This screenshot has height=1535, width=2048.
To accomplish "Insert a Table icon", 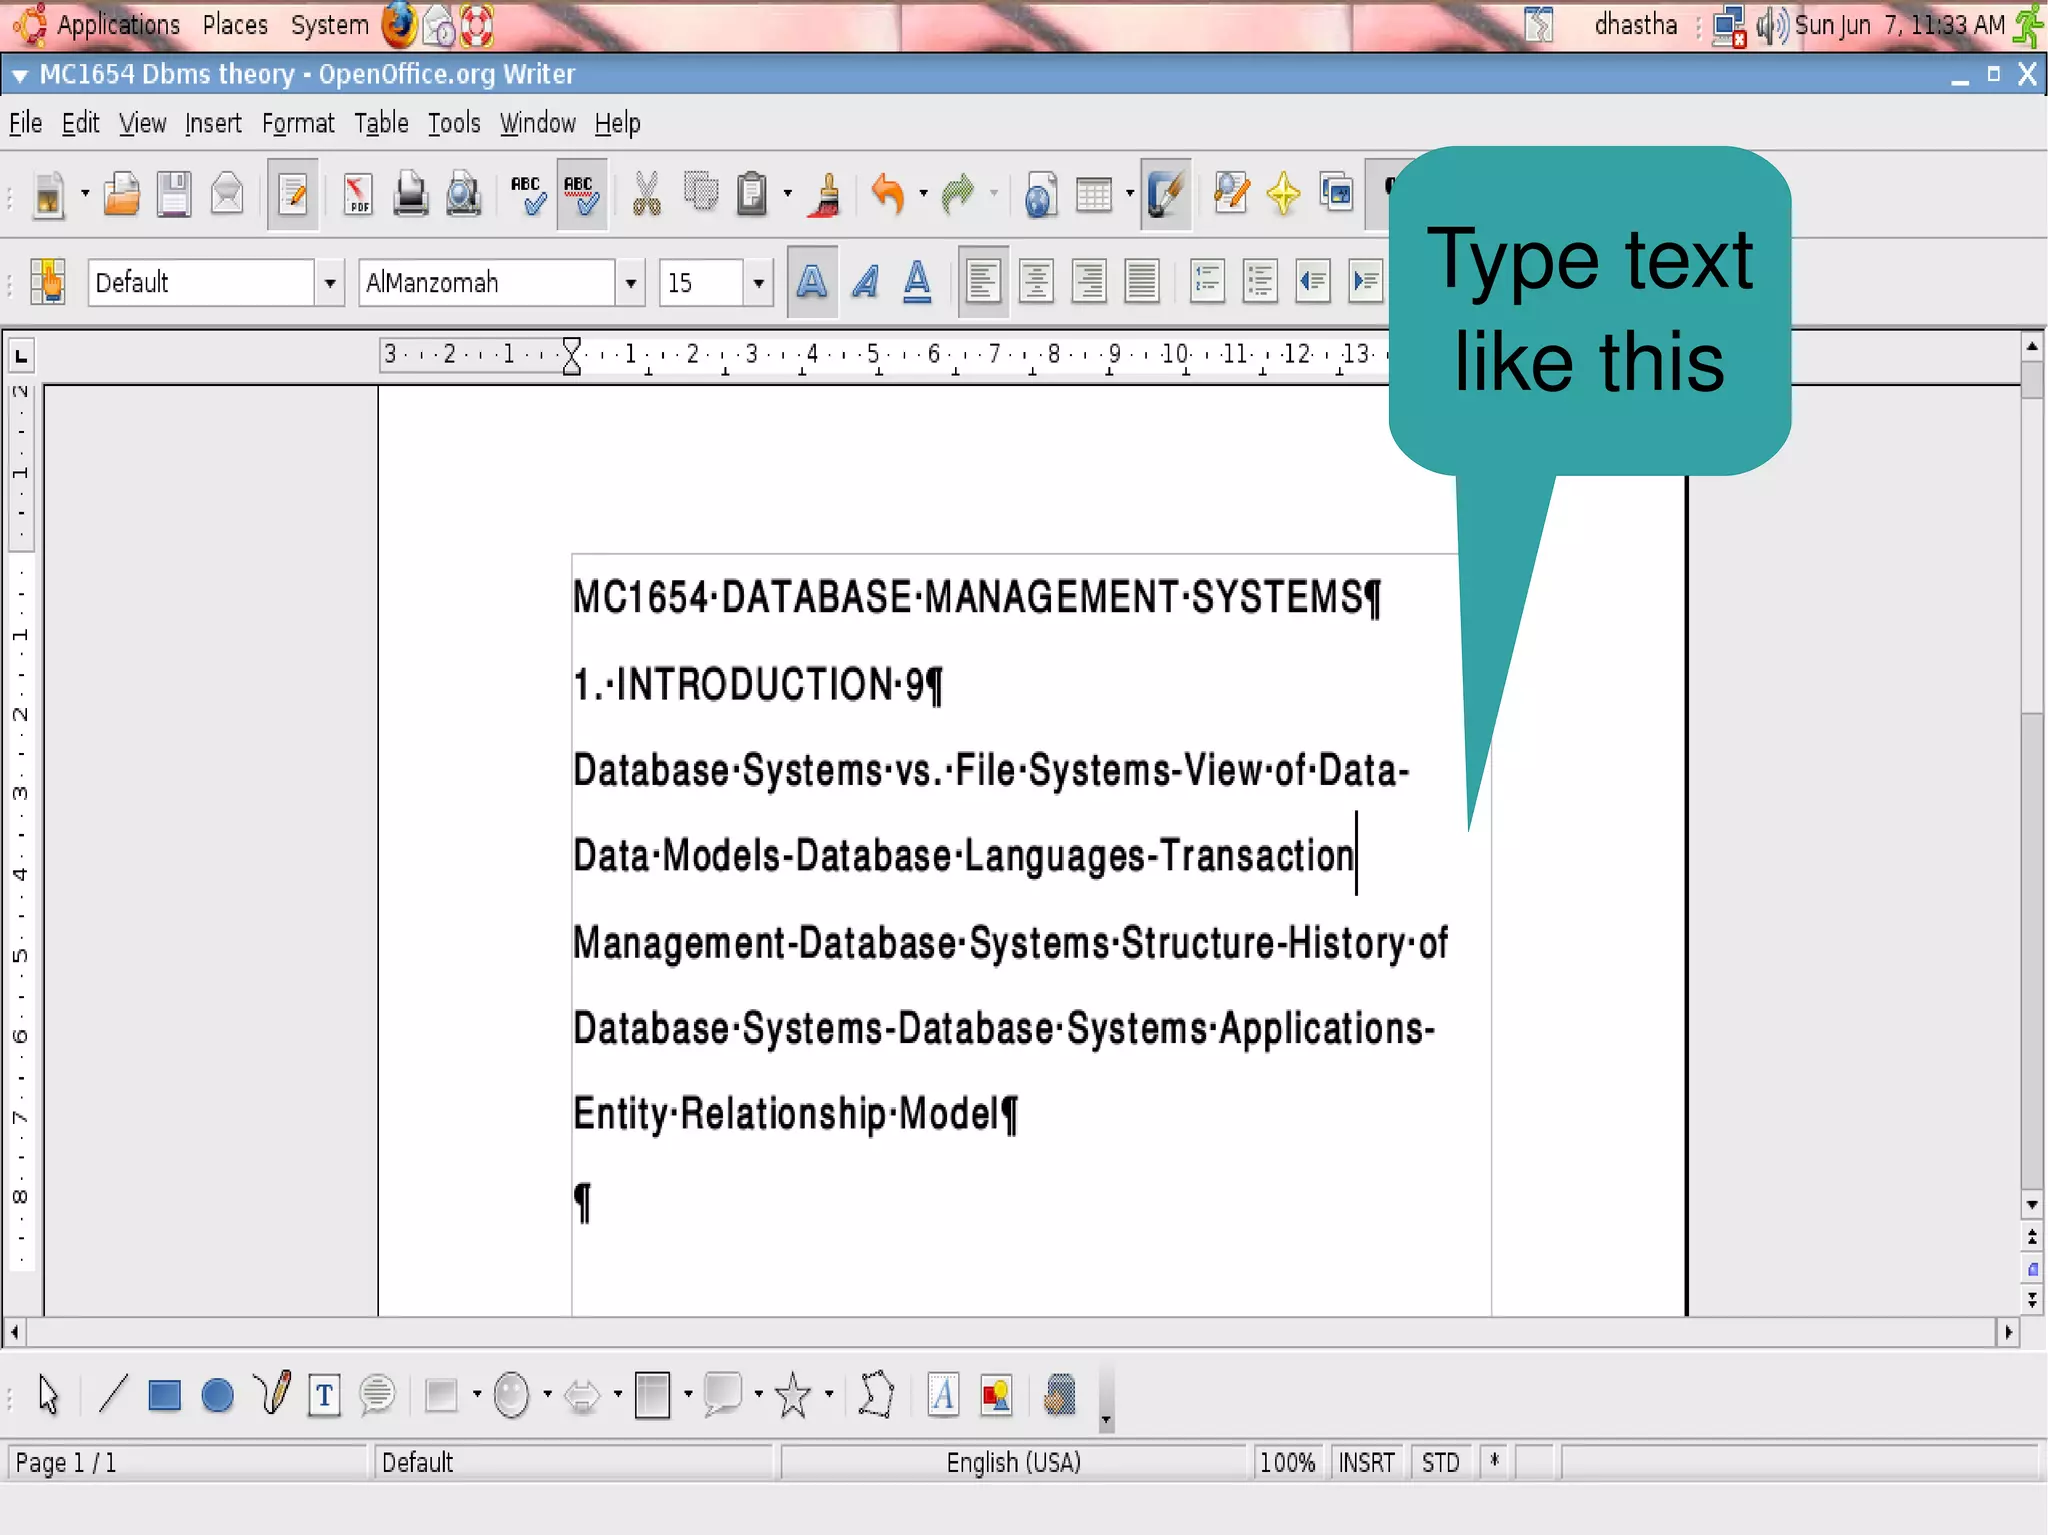I will pyautogui.click(x=1094, y=194).
